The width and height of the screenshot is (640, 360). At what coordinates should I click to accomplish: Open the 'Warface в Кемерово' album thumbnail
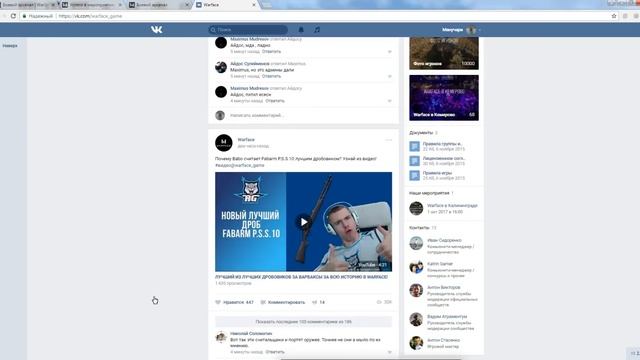pos(444,98)
